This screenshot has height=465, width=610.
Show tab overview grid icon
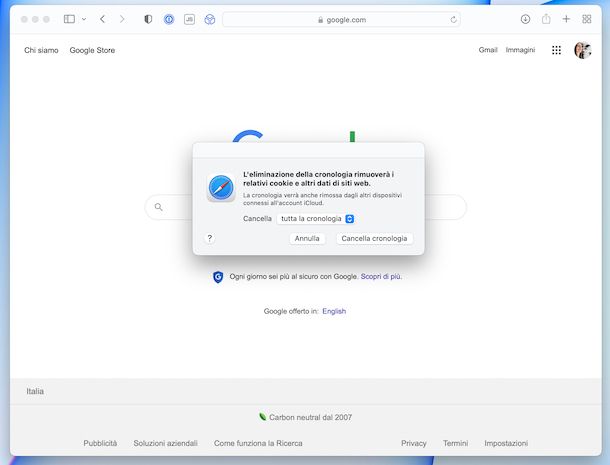tap(587, 19)
